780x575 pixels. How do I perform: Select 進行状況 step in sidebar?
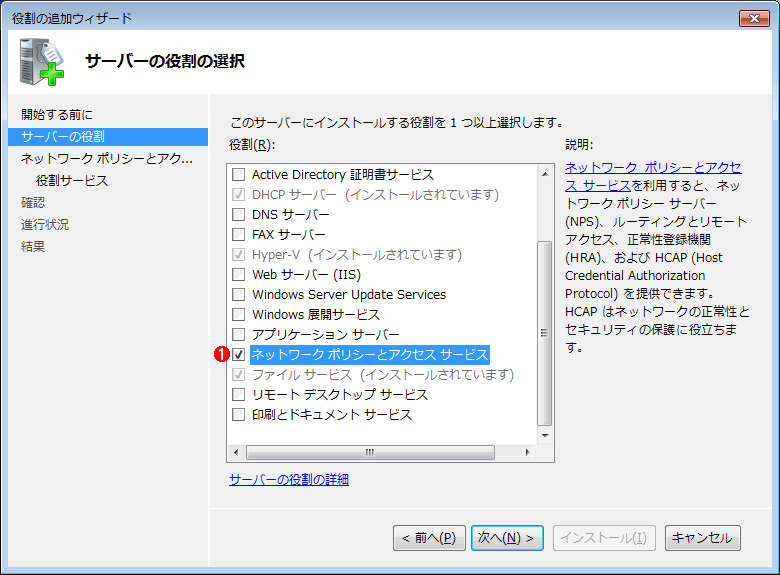45,224
